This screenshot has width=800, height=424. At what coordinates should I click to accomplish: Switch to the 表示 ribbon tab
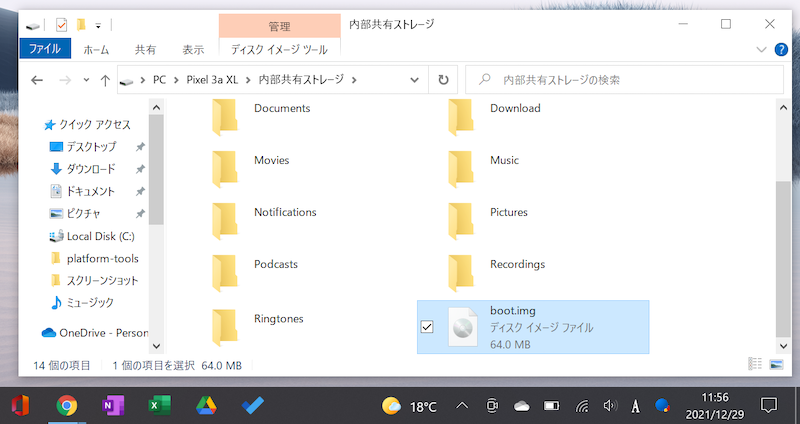193,48
